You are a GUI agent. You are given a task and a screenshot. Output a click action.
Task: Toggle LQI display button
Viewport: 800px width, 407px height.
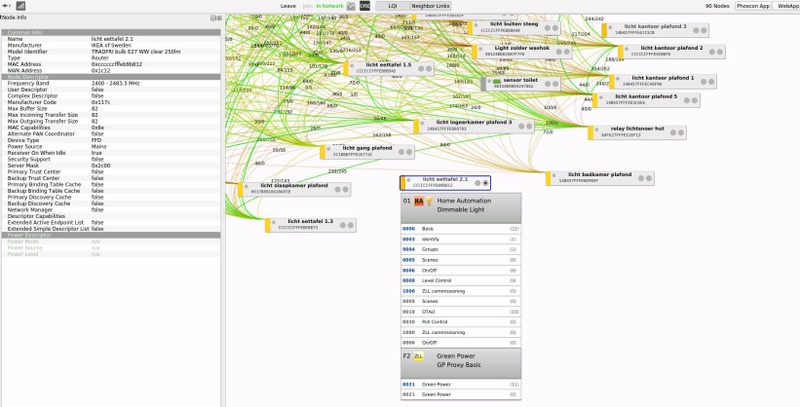(392, 6)
